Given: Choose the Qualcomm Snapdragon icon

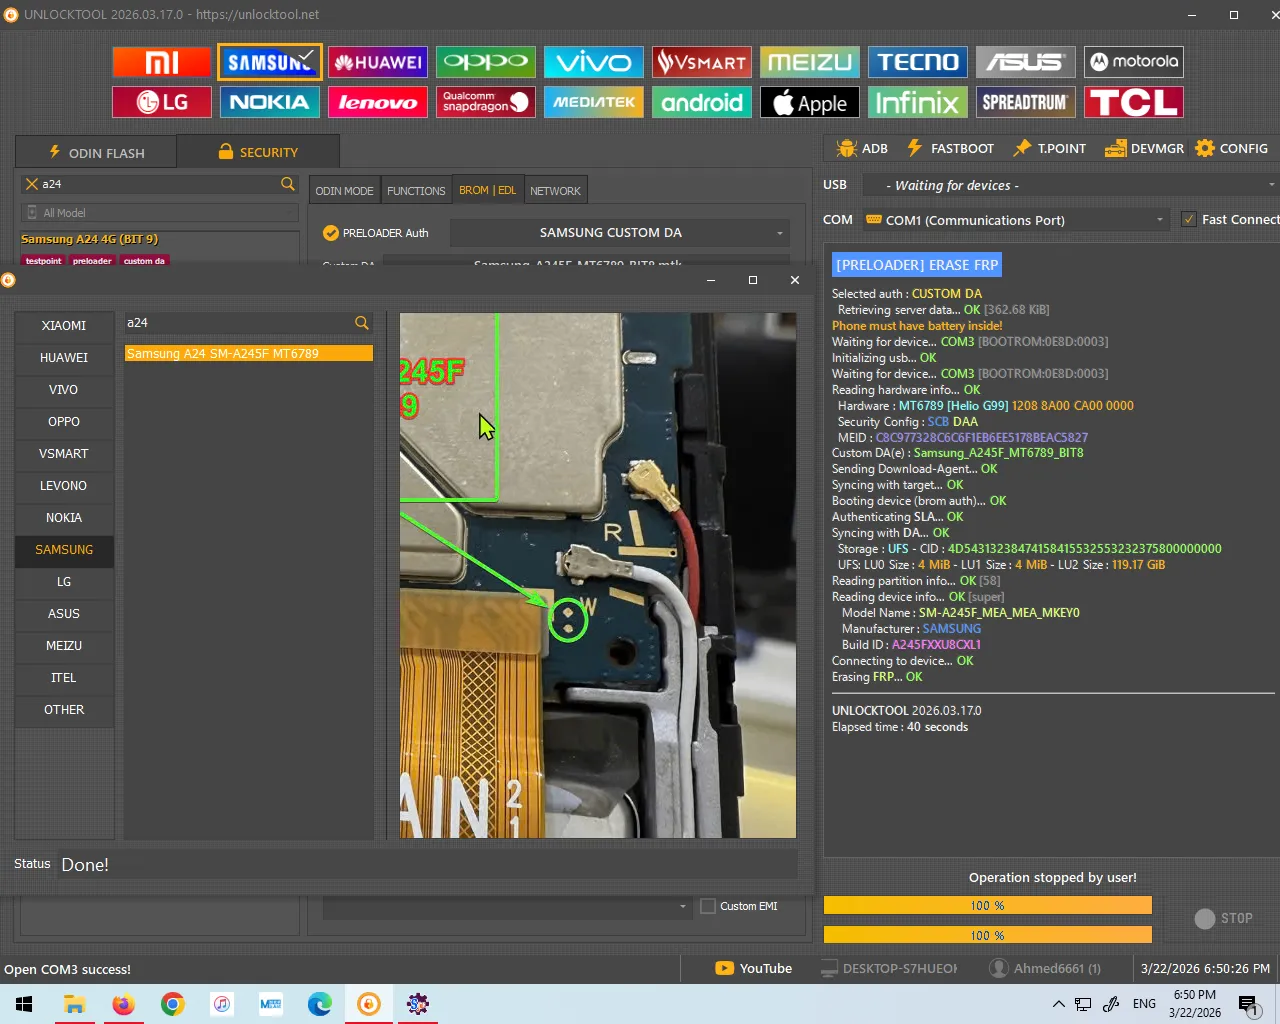Looking at the screenshot, I should click(x=486, y=102).
